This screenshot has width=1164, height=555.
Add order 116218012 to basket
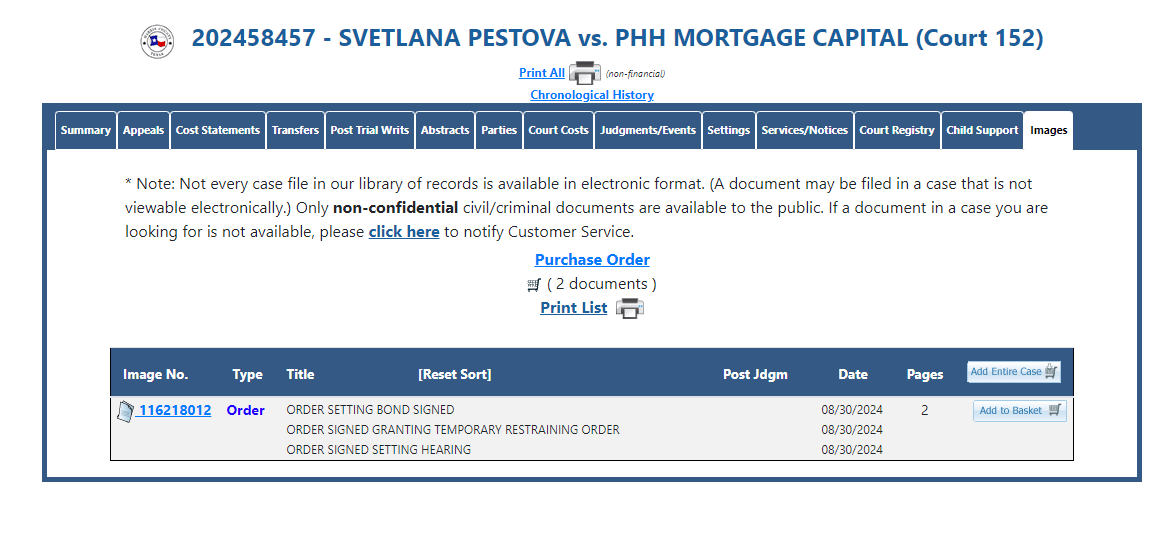pyautogui.click(x=1020, y=411)
